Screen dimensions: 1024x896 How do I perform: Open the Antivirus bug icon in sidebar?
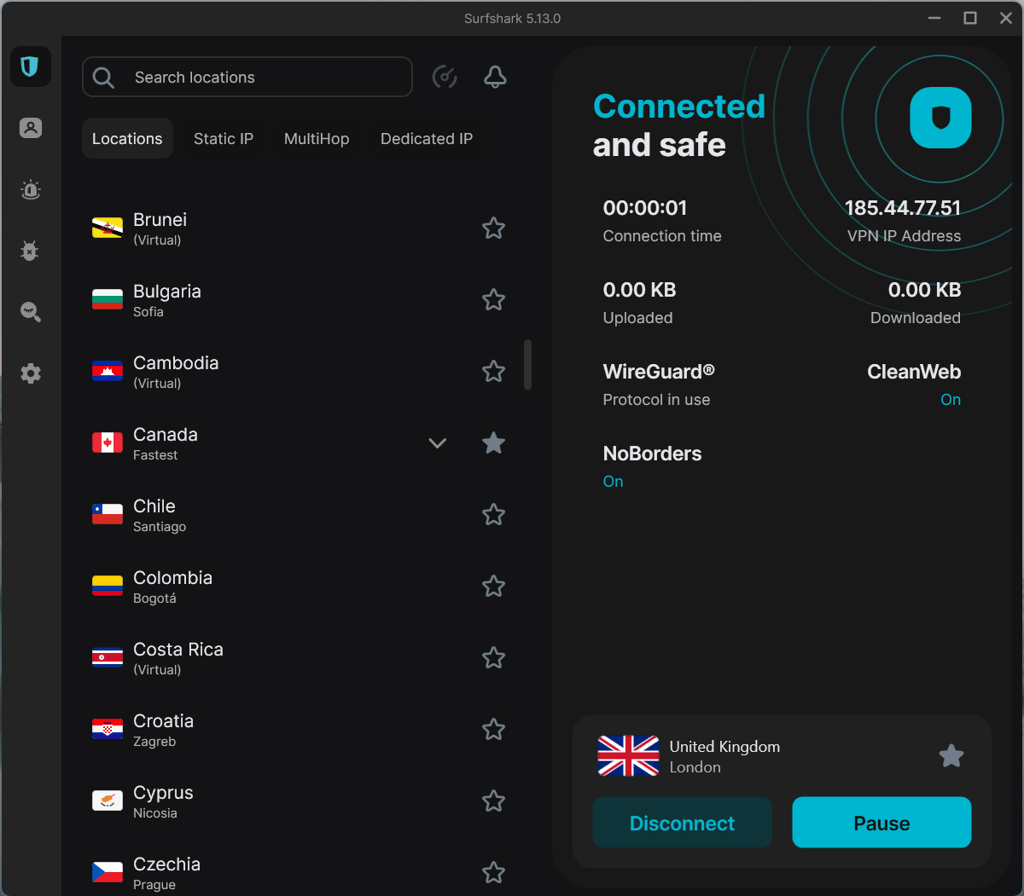point(30,251)
